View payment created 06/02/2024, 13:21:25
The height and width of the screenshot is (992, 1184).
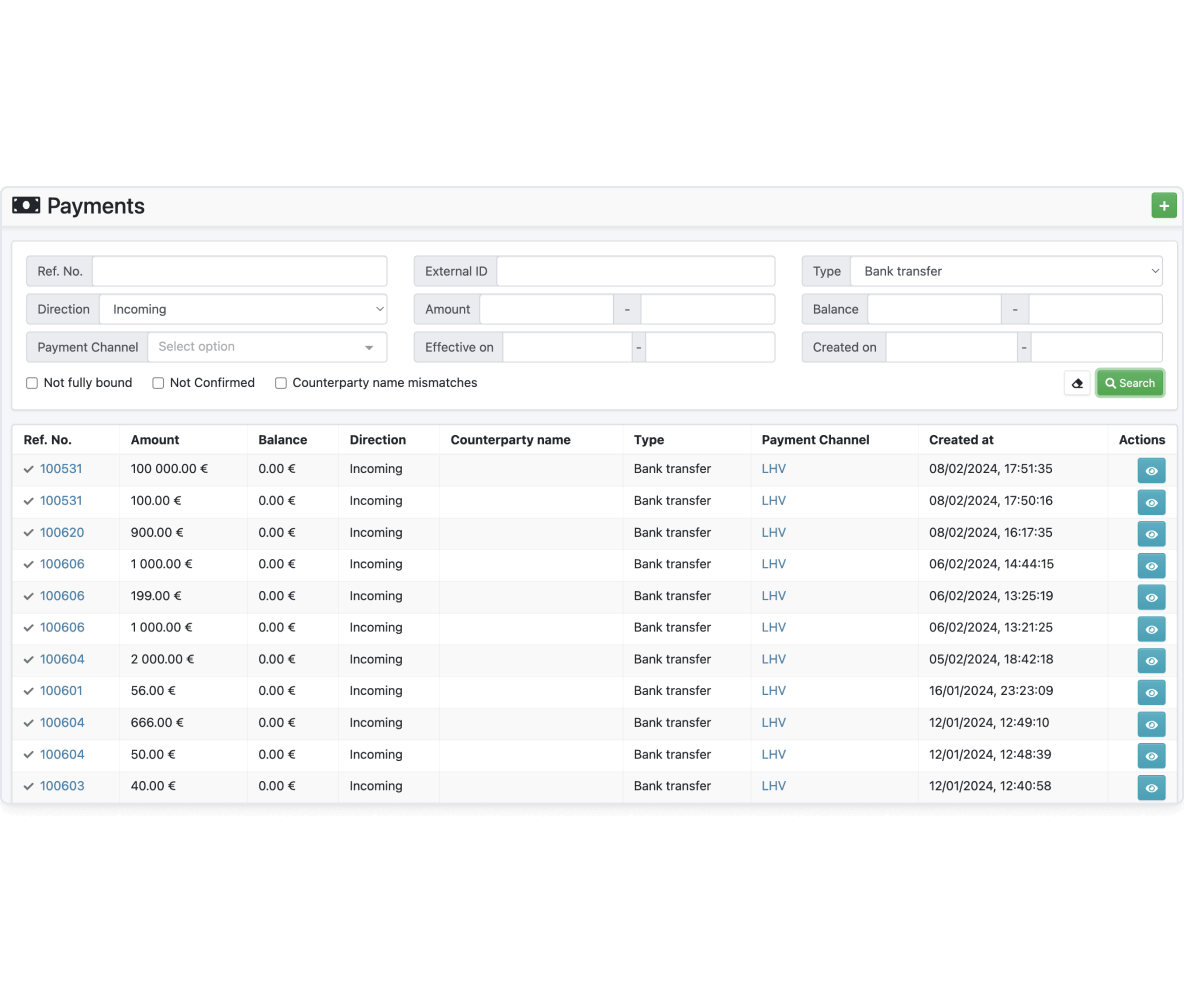(x=1152, y=629)
